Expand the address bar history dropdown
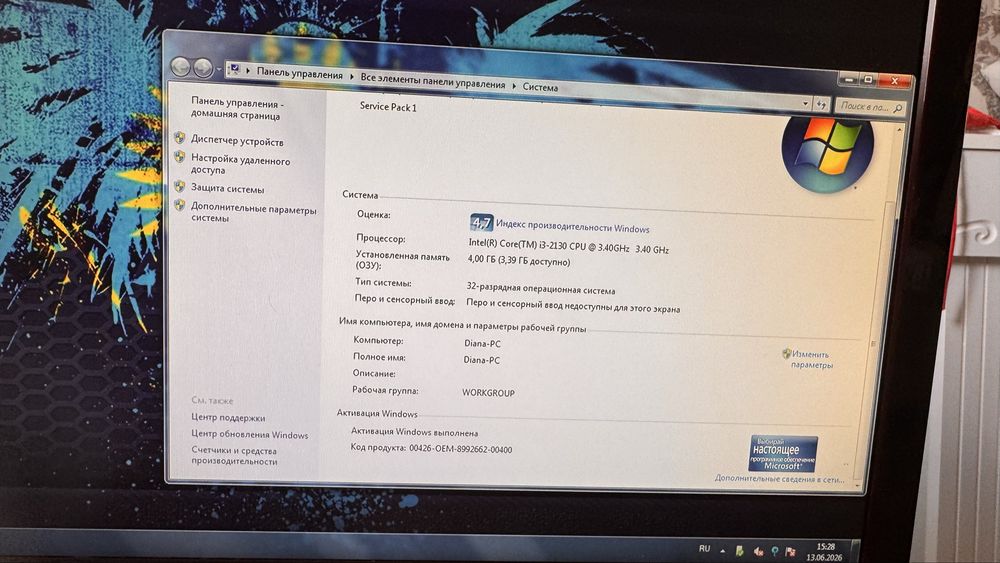Viewport: 1000px width, 563px height. (x=805, y=103)
